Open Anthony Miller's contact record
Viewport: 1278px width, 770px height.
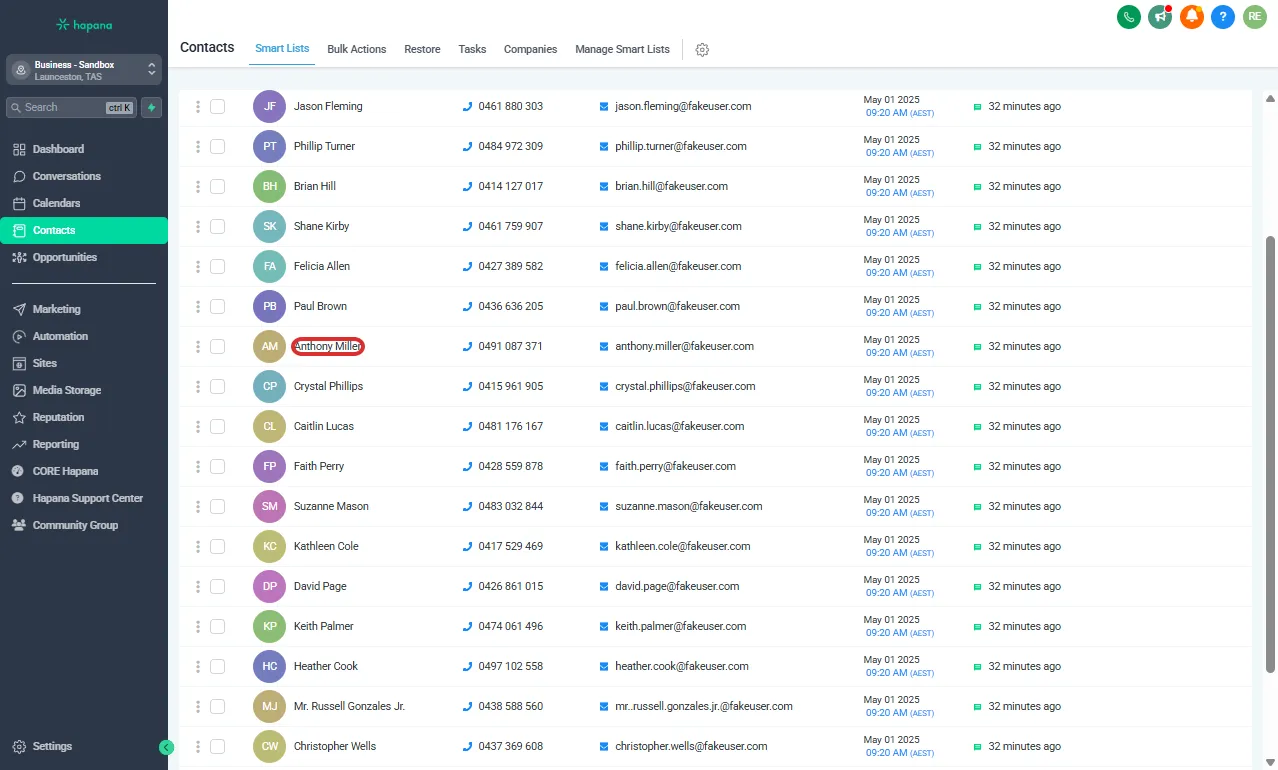(x=327, y=346)
